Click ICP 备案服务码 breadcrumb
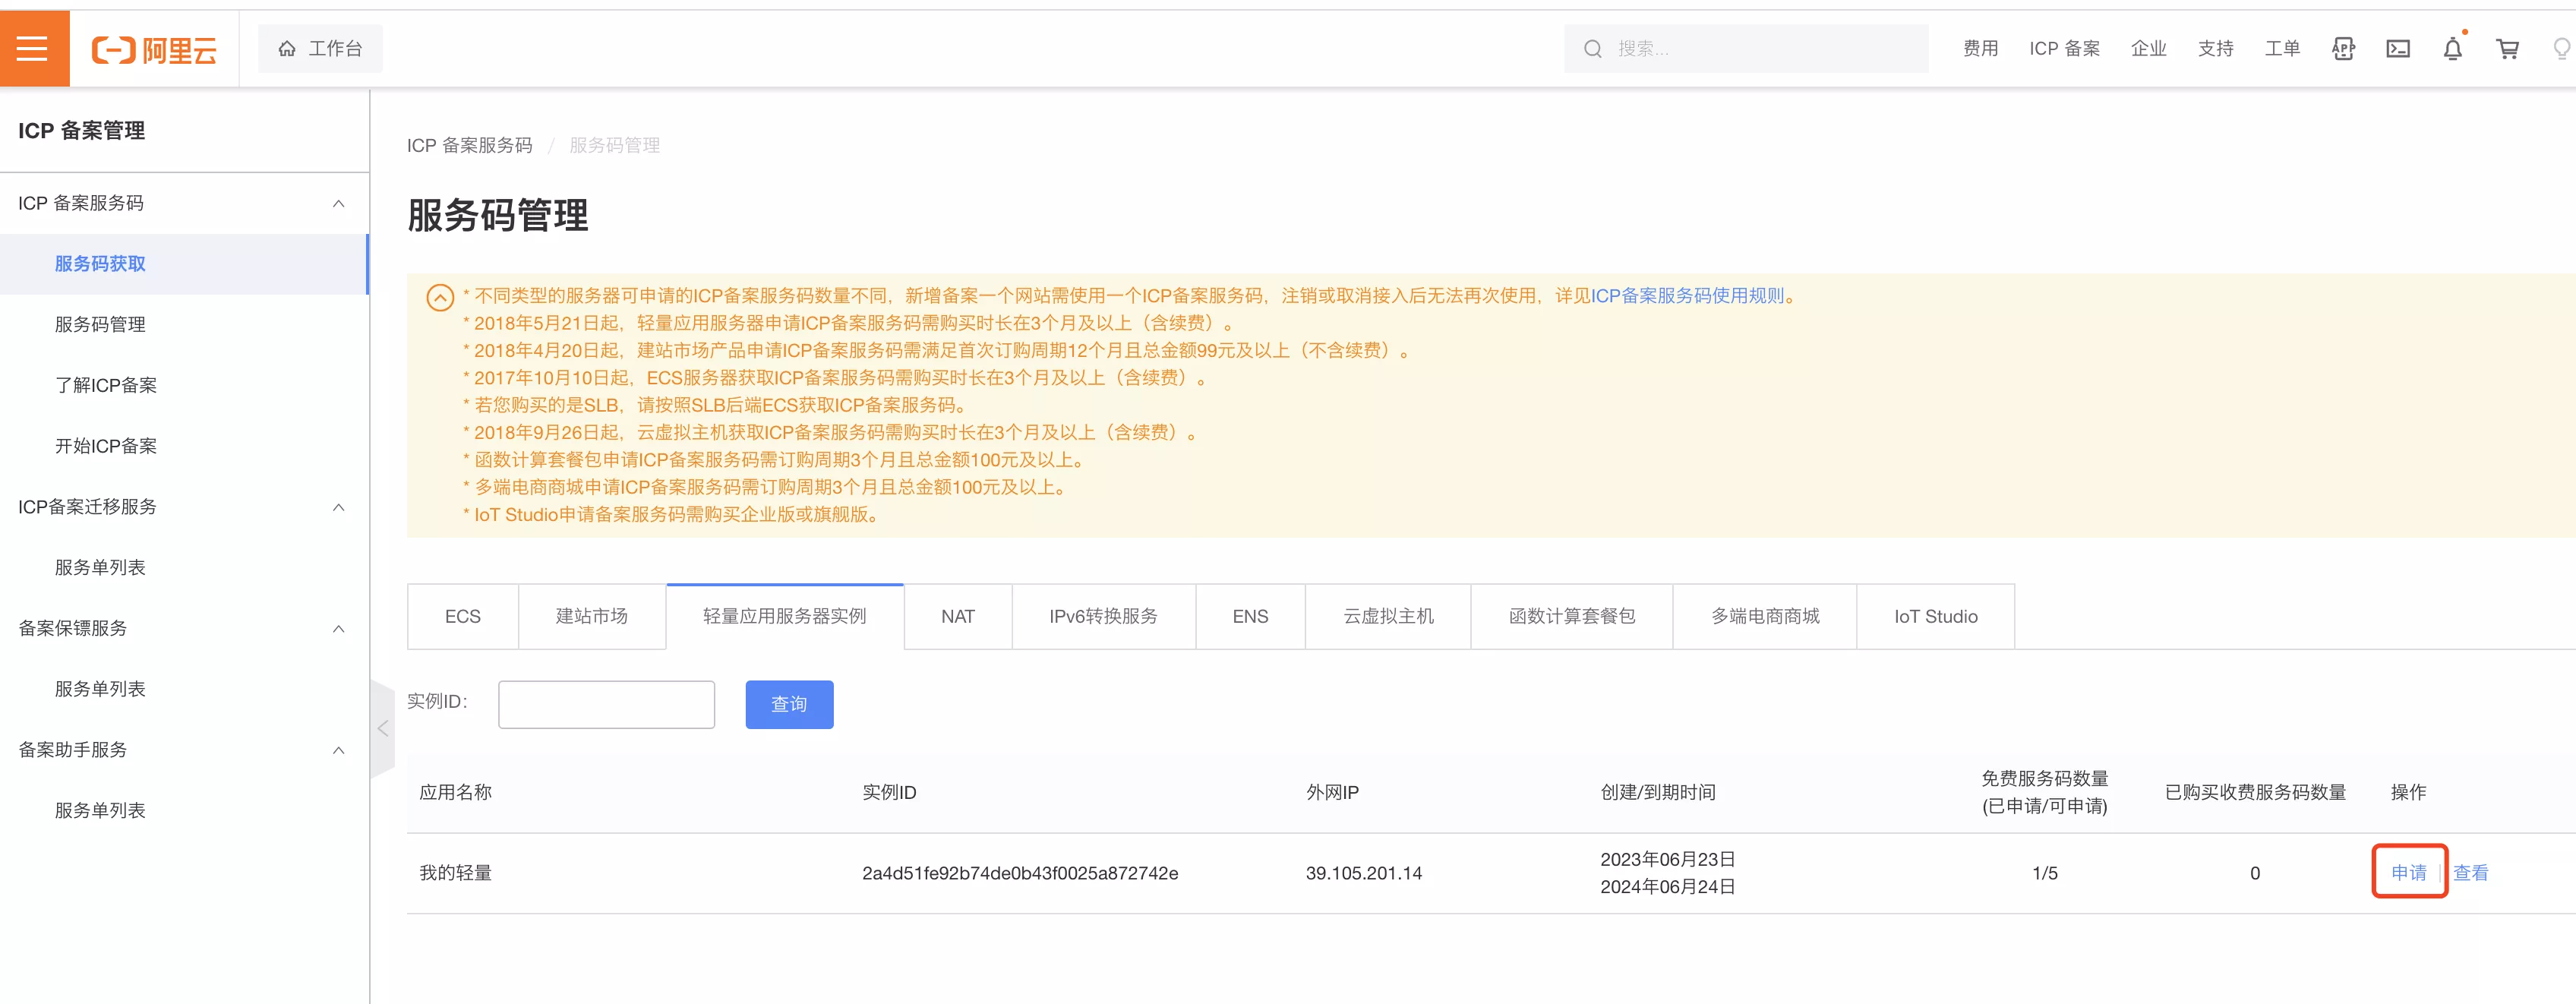 pos(469,146)
